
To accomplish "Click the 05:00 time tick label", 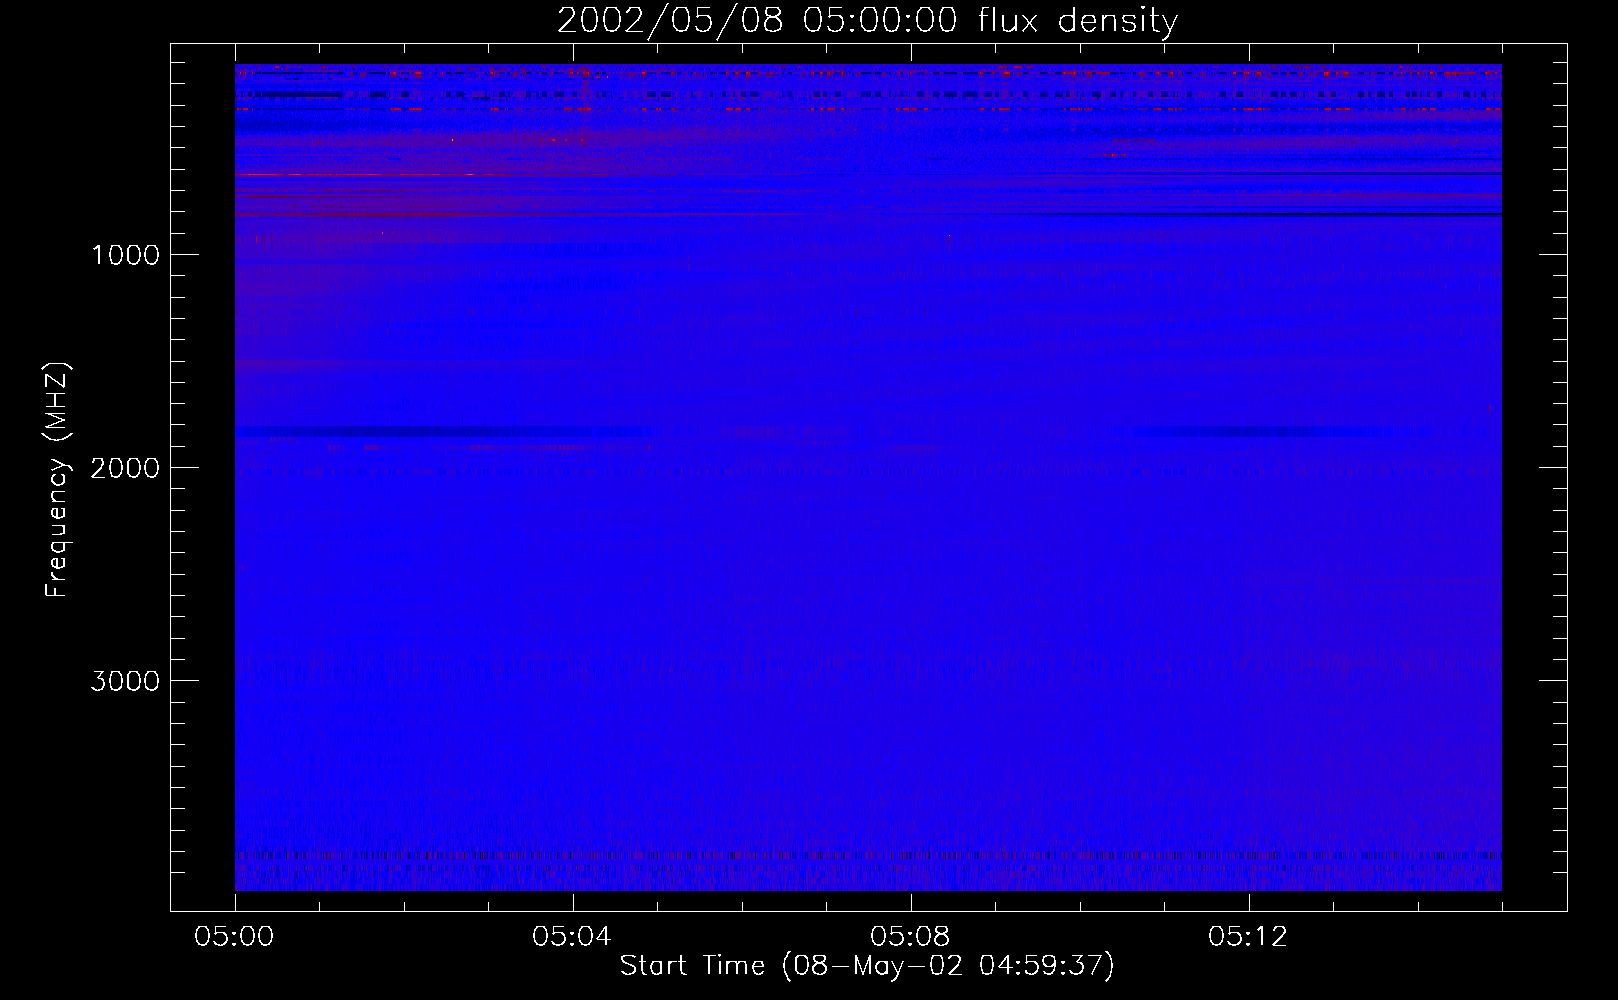I will point(234,937).
